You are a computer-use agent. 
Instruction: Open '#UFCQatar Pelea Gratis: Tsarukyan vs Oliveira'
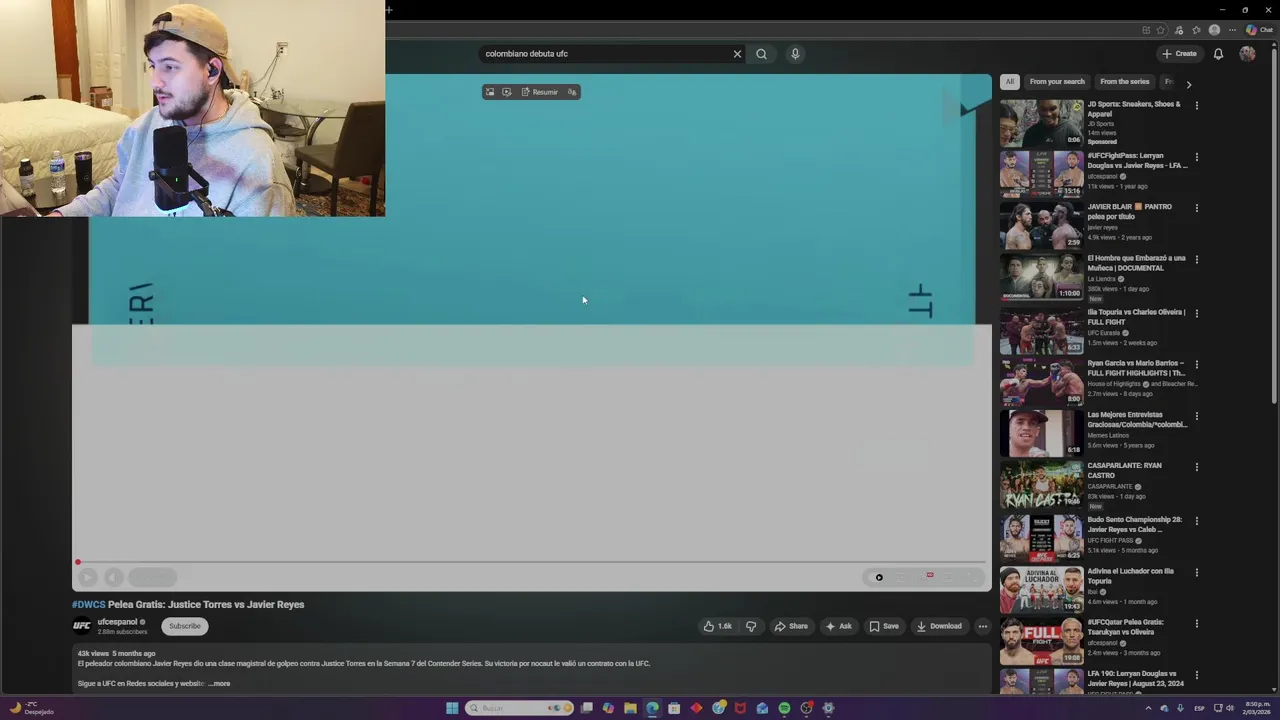tap(1126, 627)
